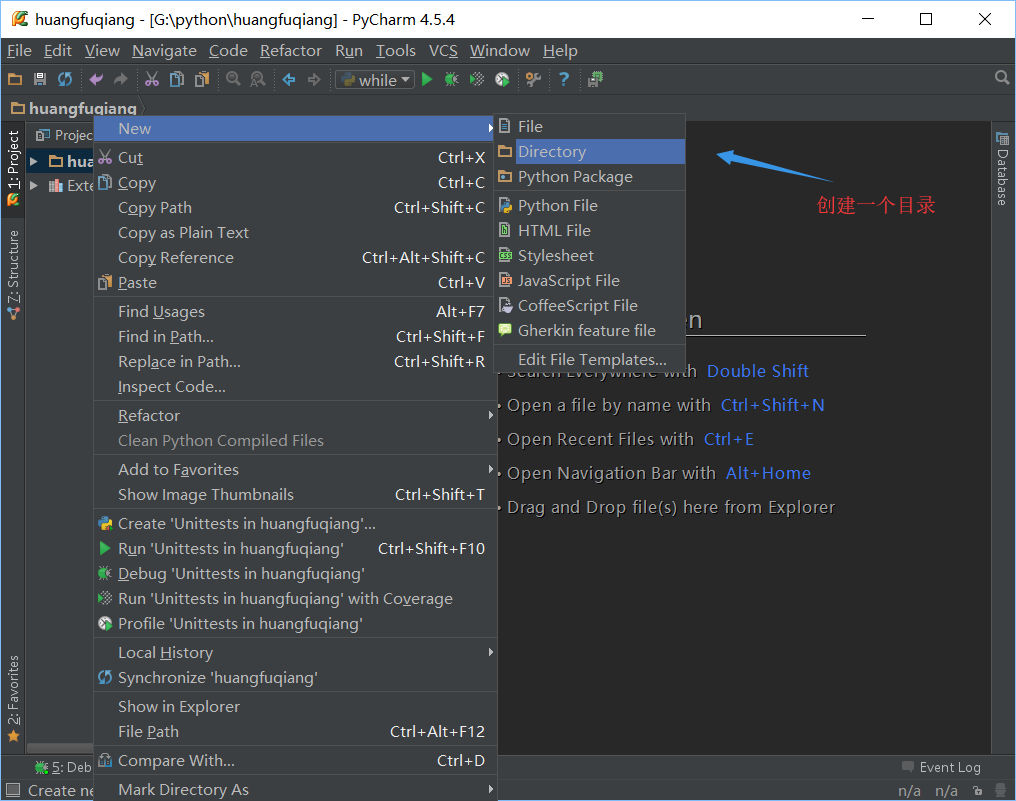Click the Synchronize icon in the toolbar
Viewport: 1016px width, 801px height.
tap(65, 80)
